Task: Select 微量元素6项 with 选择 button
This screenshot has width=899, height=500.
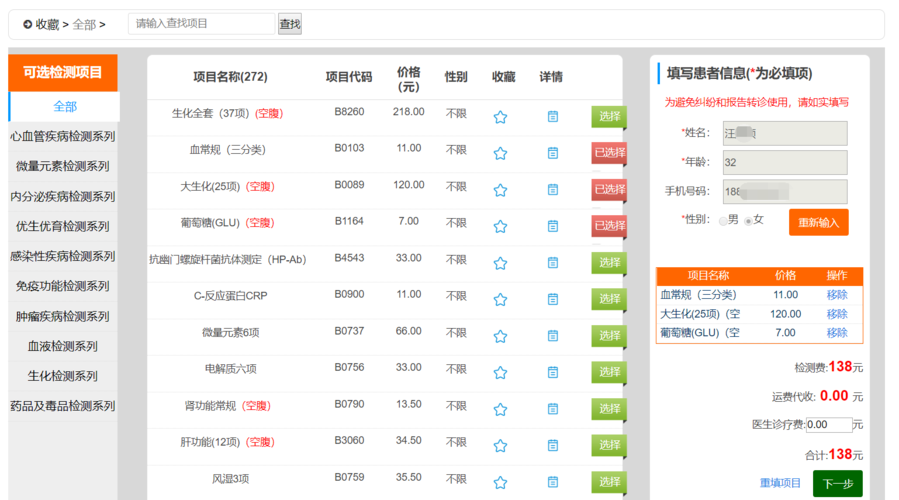Action: (x=609, y=335)
